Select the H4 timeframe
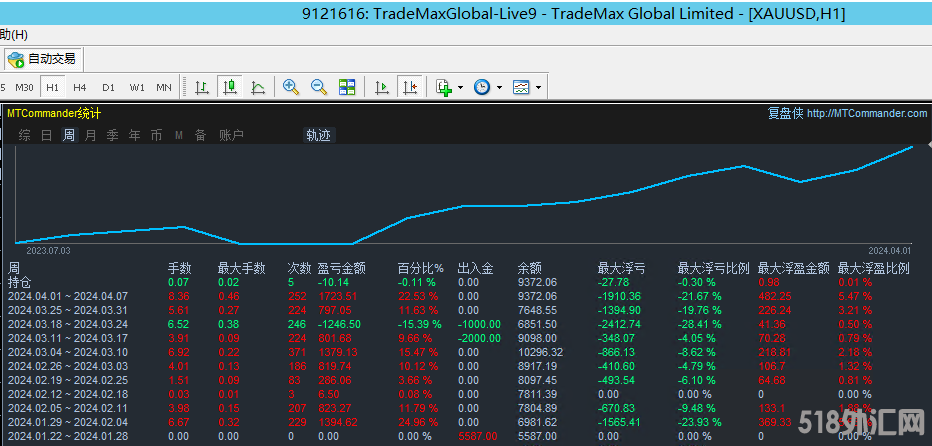This screenshot has height=446, width=932. (x=79, y=88)
